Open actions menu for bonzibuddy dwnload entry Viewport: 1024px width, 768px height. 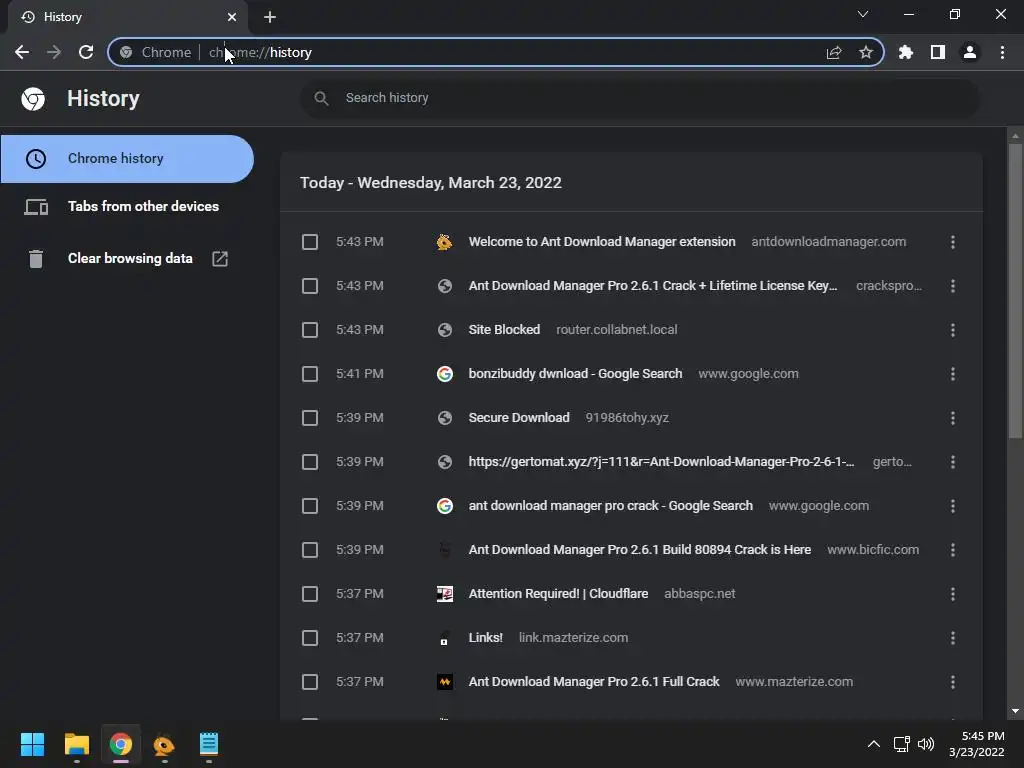tap(953, 374)
